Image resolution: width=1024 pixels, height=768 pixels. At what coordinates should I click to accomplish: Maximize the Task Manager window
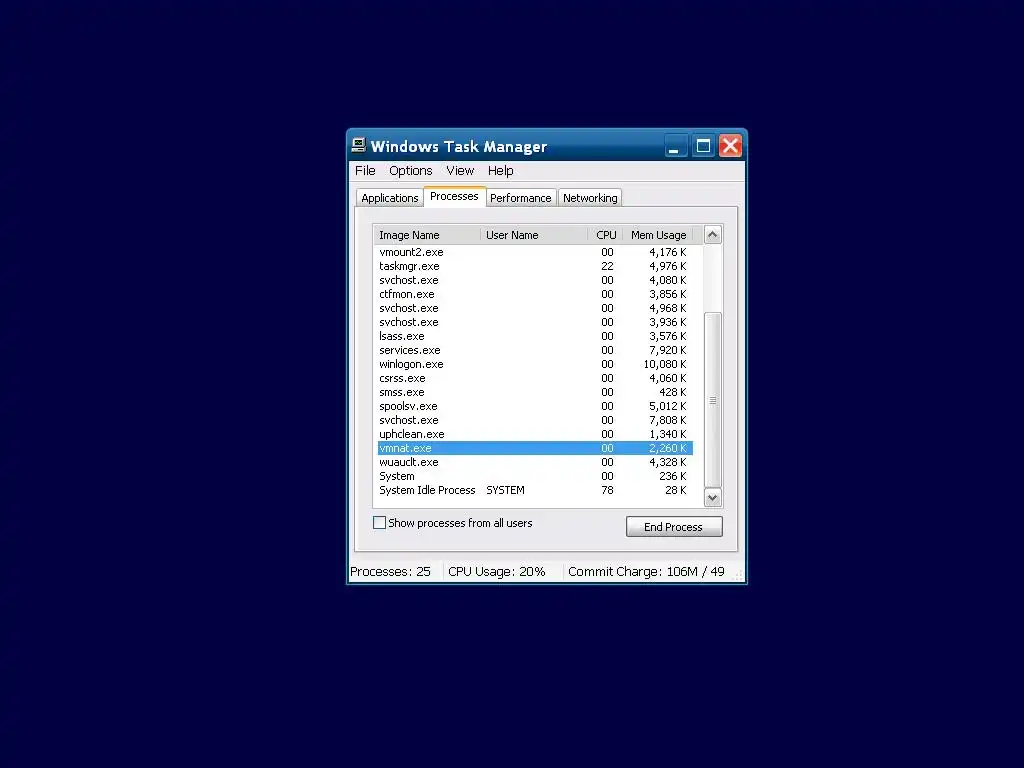click(x=703, y=146)
